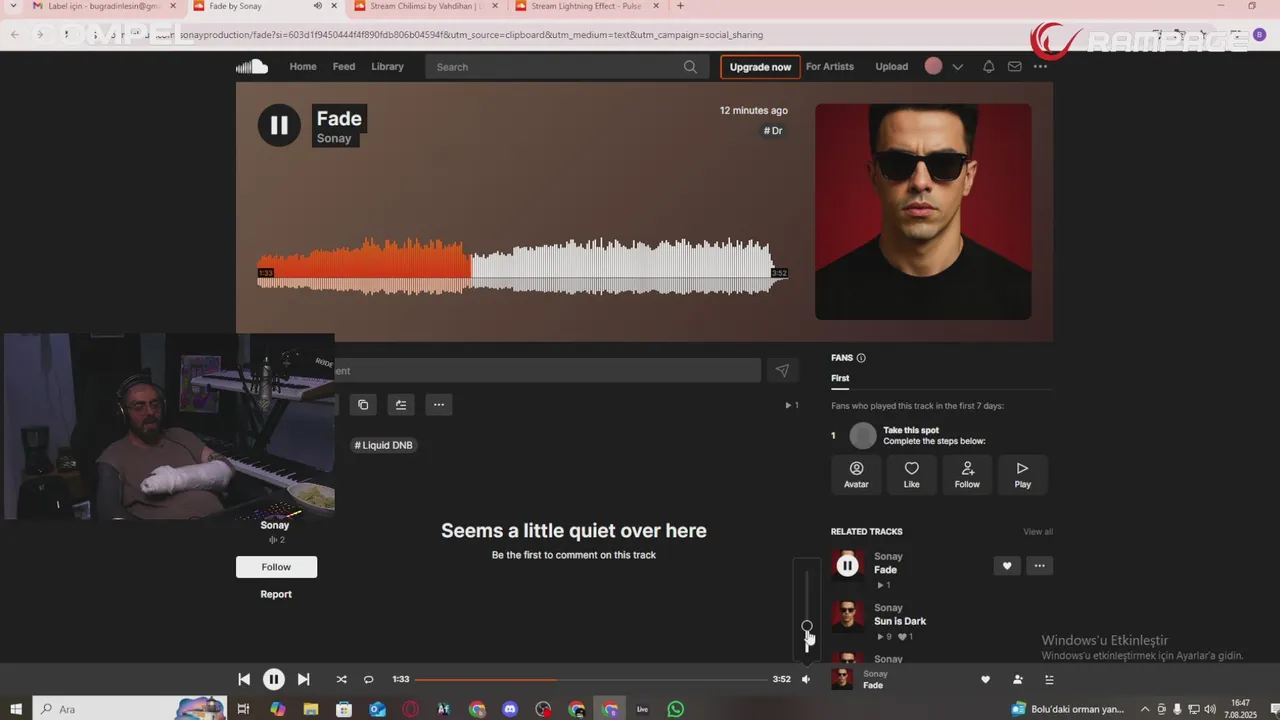Open the SoundCloud logo home link
Viewport: 1280px width, 720px height.
click(x=252, y=67)
